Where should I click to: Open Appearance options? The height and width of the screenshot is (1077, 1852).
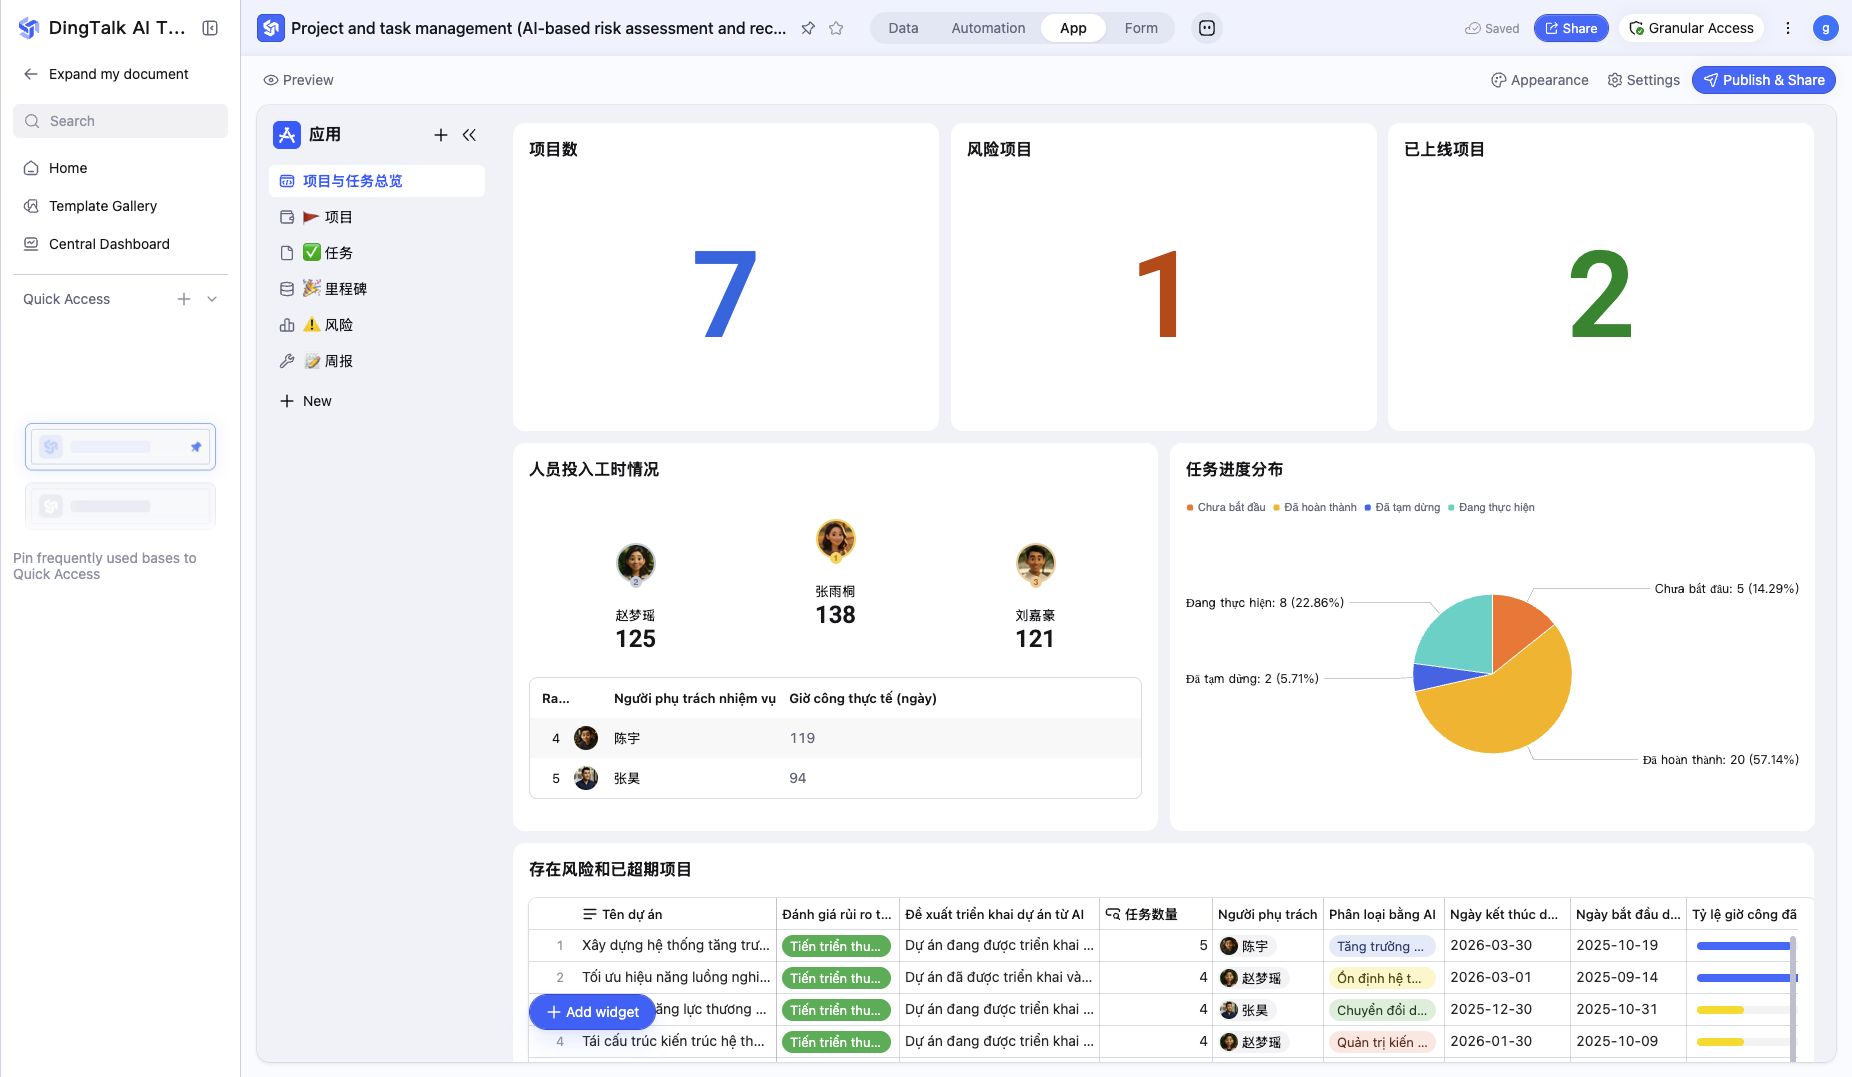point(1539,80)
